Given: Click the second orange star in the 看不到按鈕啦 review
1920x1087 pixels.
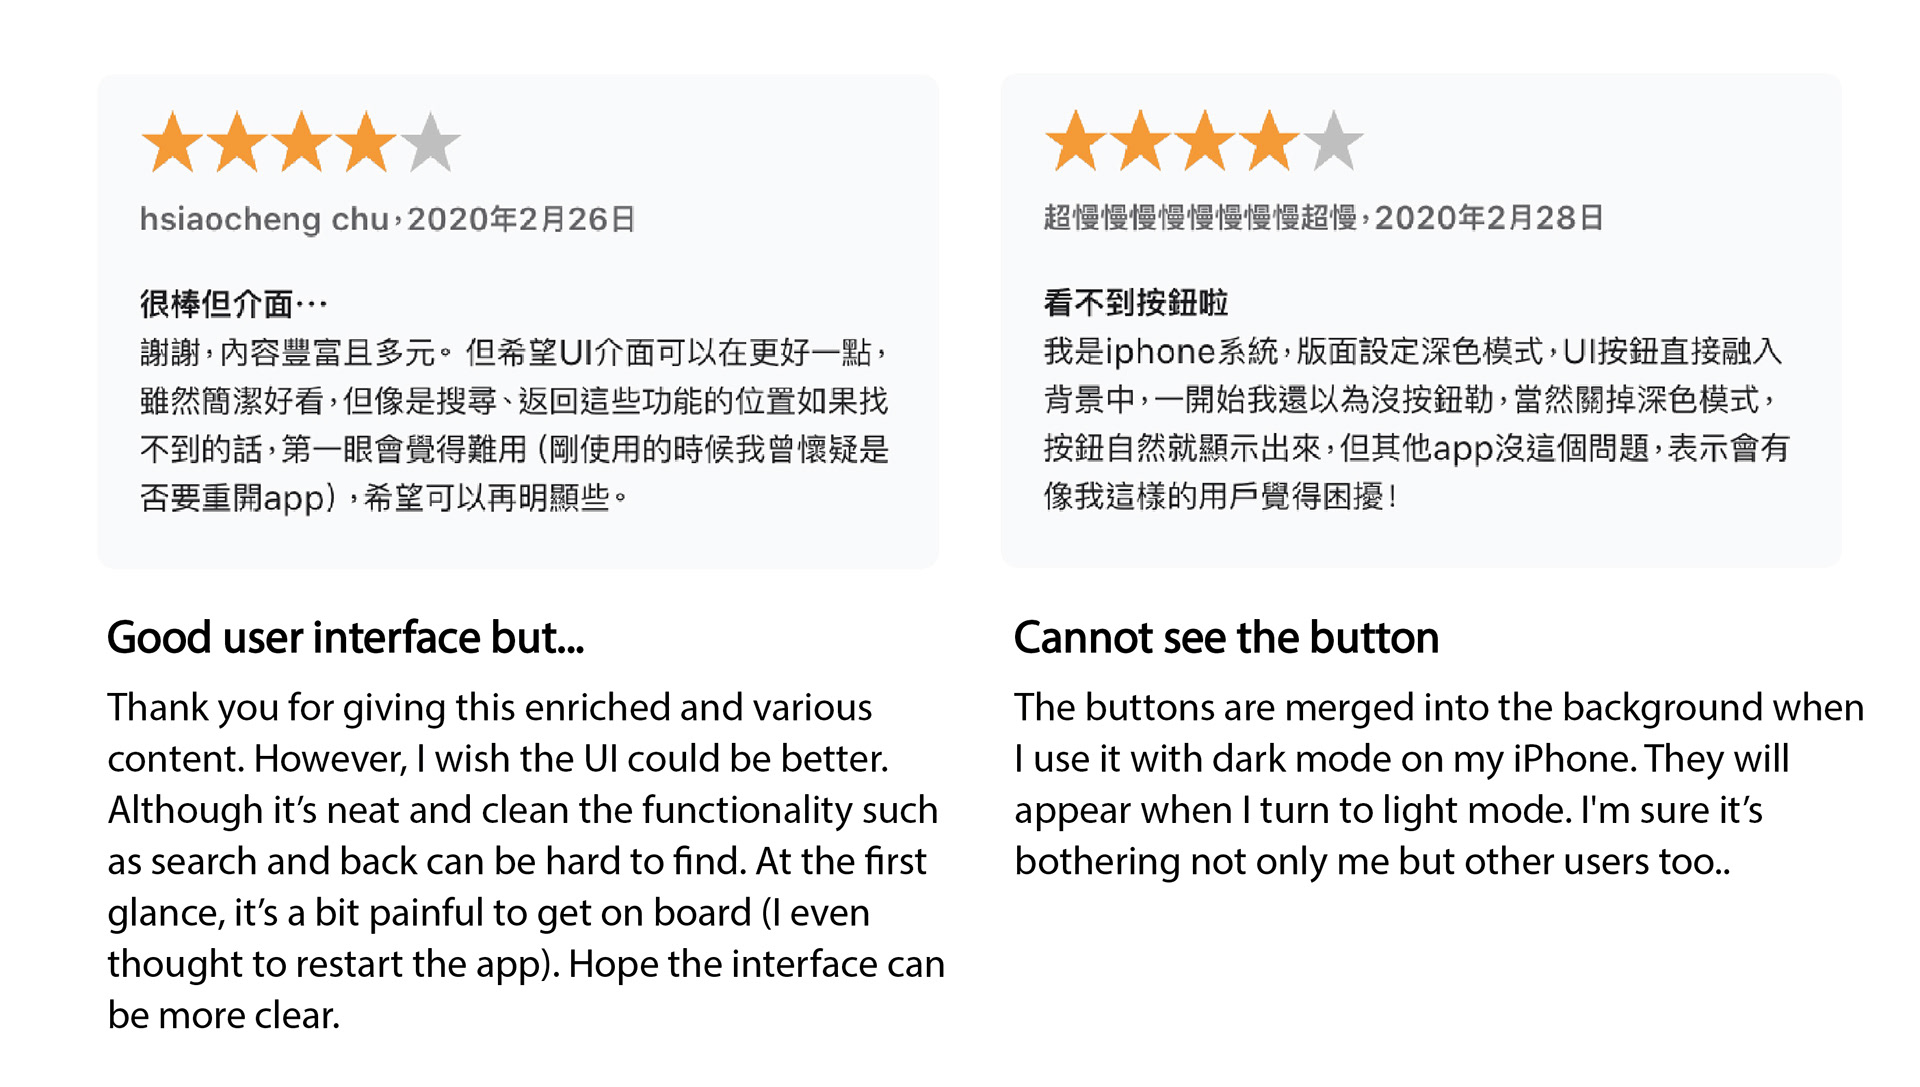Looking at the screenshot, I should click(x=1140, y=141).
